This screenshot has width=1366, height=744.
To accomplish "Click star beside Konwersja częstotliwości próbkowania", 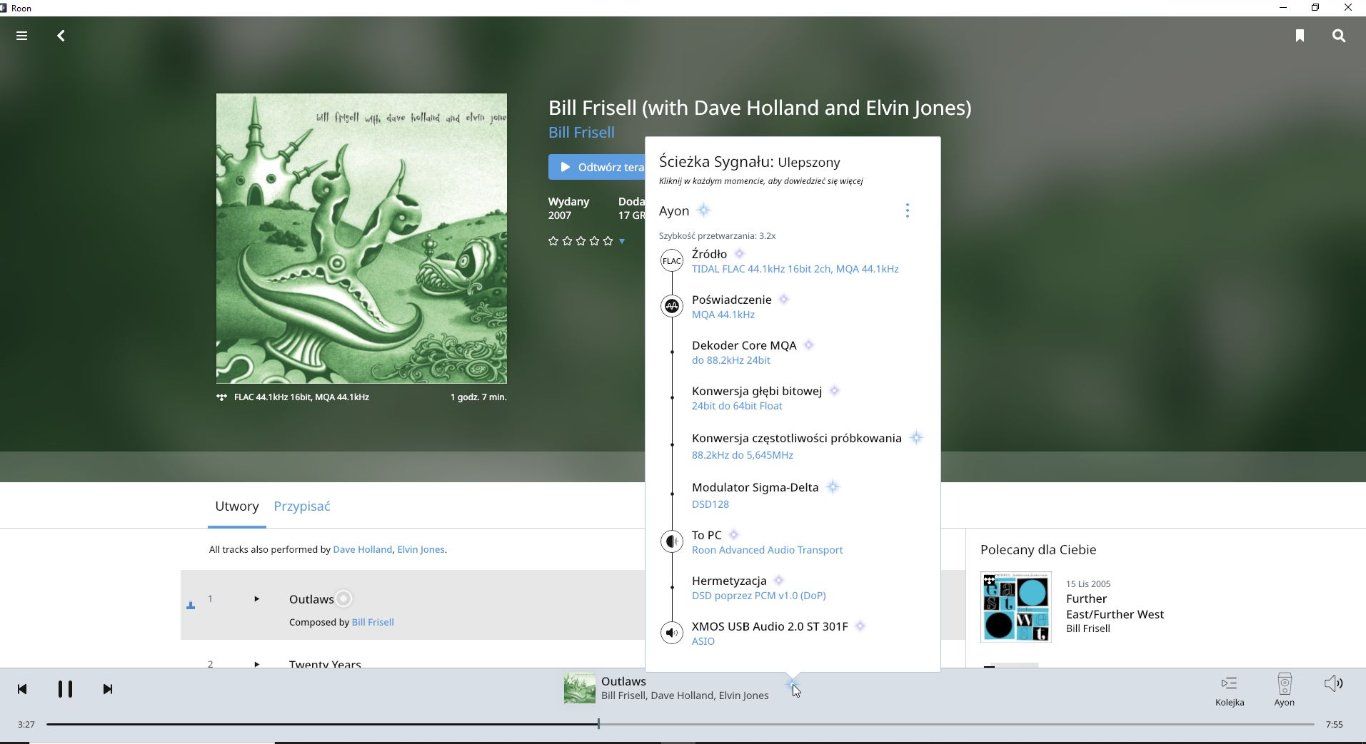I will (916, 438).
